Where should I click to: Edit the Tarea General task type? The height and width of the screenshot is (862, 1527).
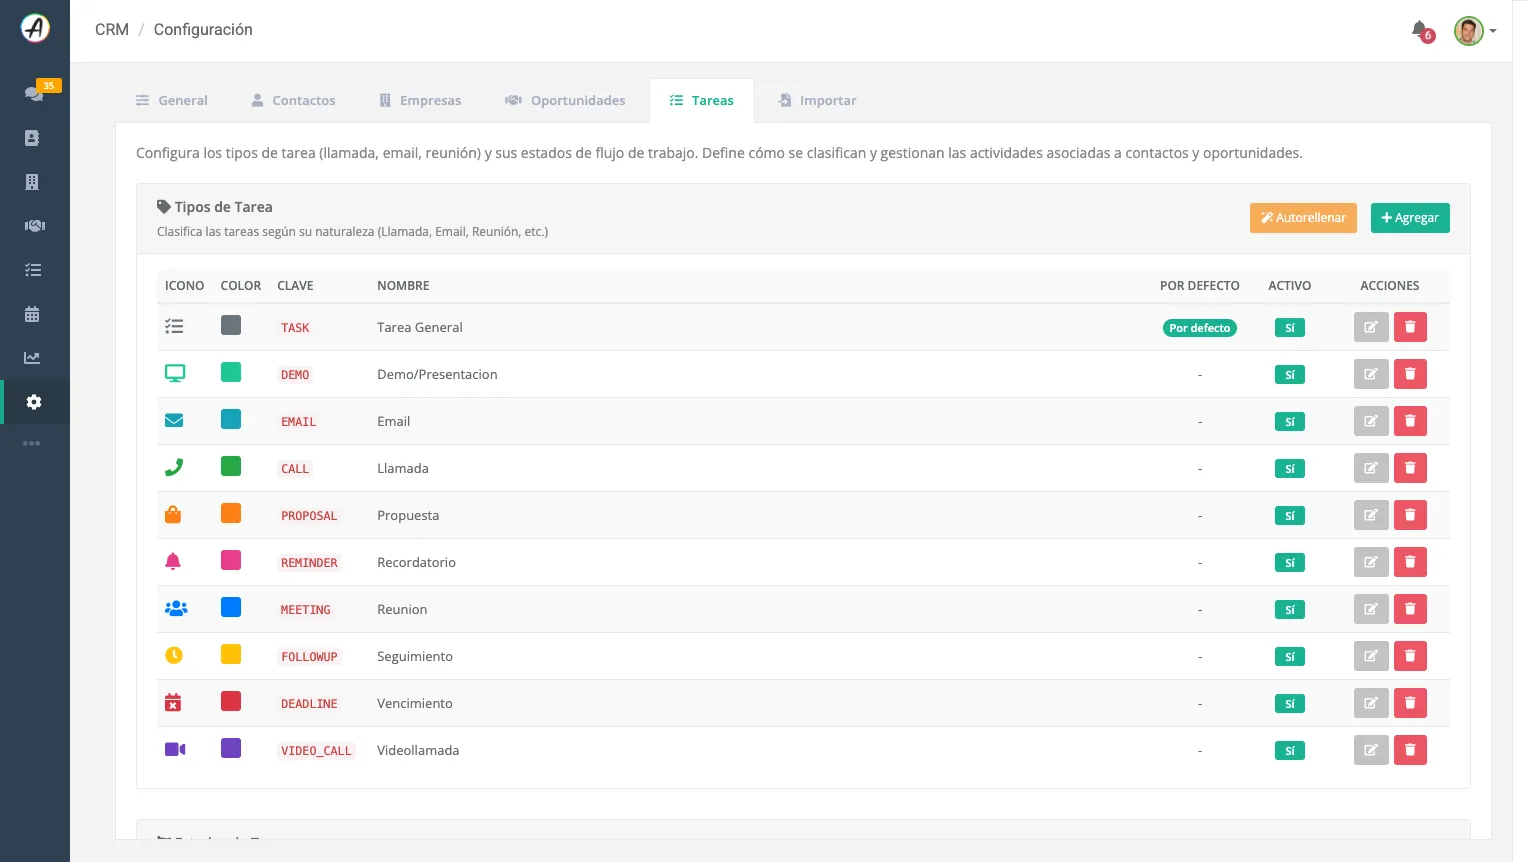(1371, 327)
